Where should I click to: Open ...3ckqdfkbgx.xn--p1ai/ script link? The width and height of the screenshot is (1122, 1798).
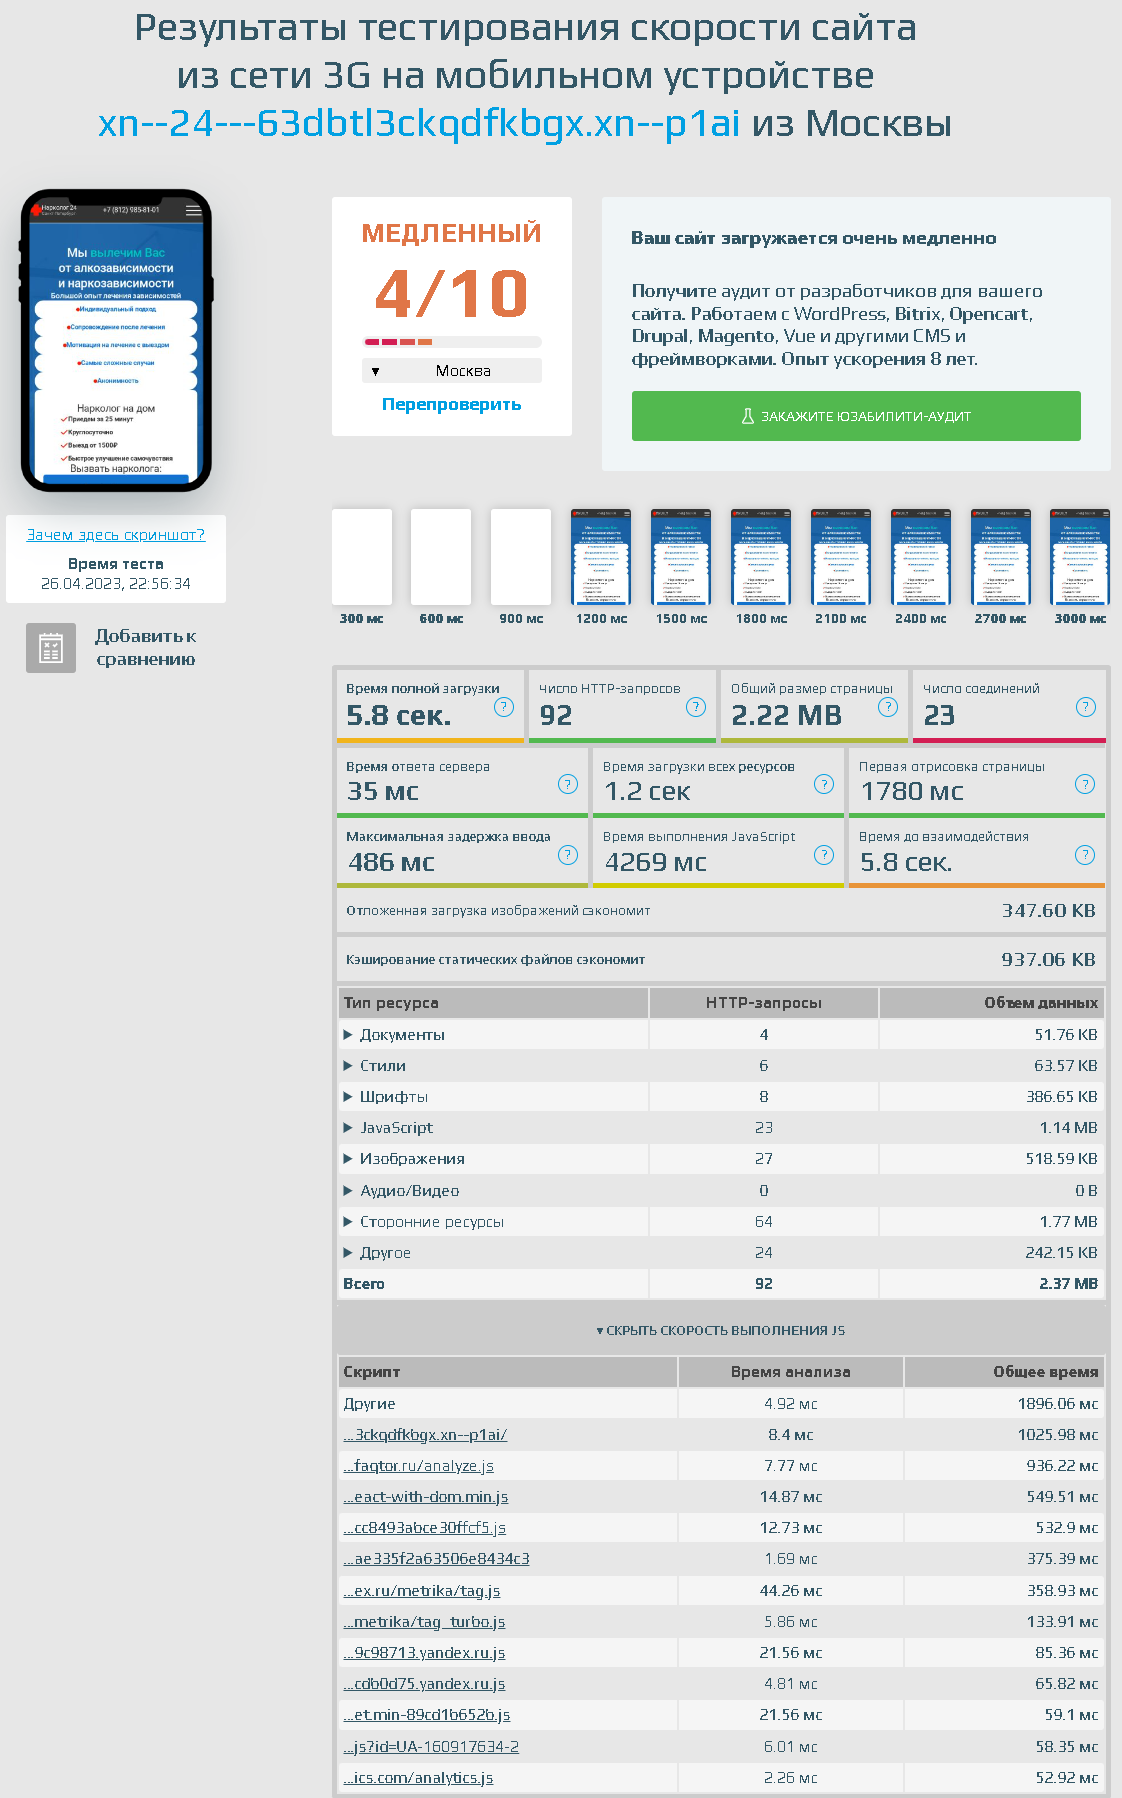pyautogui.click(x=425, y=1435)
